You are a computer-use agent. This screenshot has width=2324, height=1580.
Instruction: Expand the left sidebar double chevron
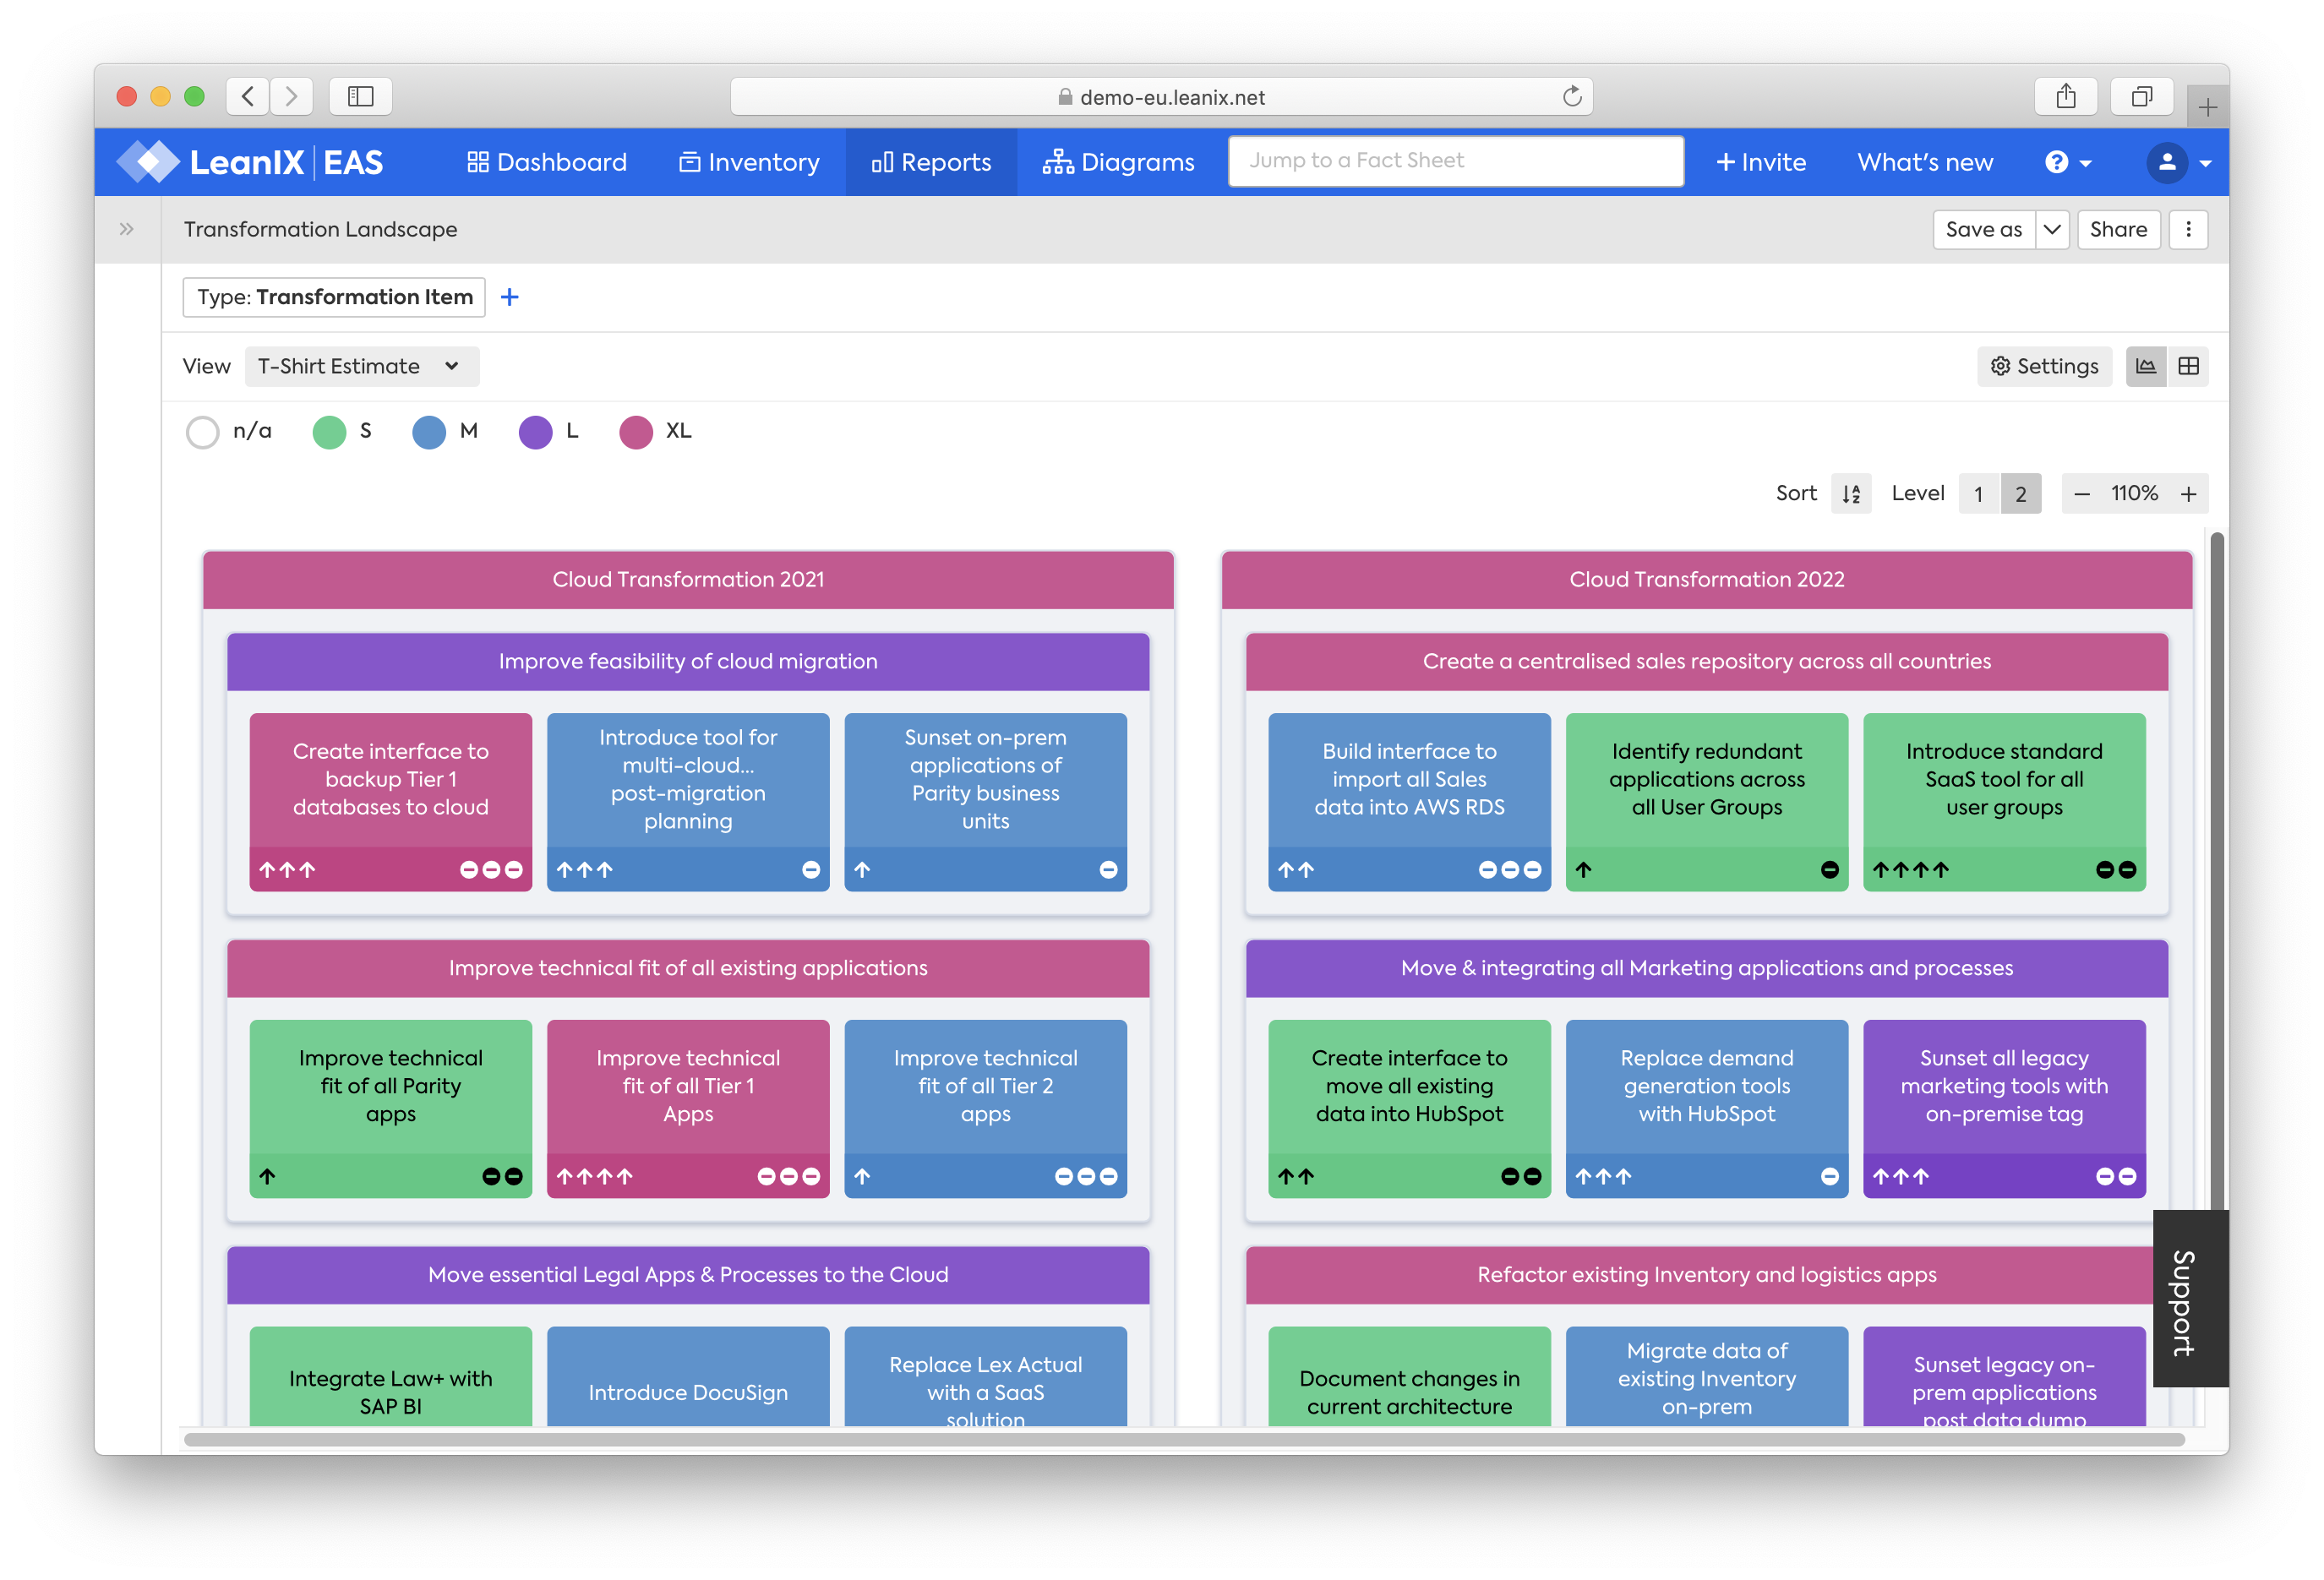coord(126,229)
